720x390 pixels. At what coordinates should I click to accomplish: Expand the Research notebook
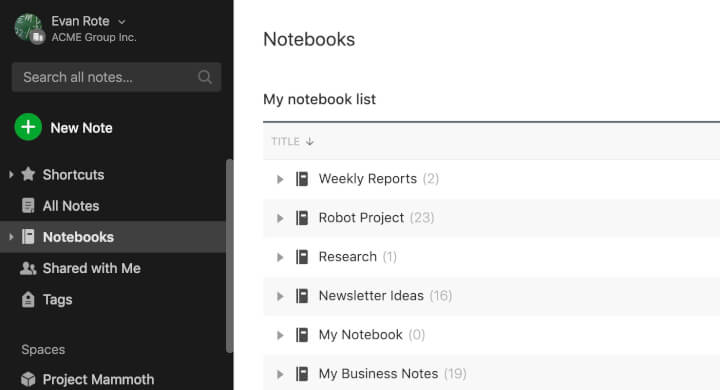(x=280, y=257)
